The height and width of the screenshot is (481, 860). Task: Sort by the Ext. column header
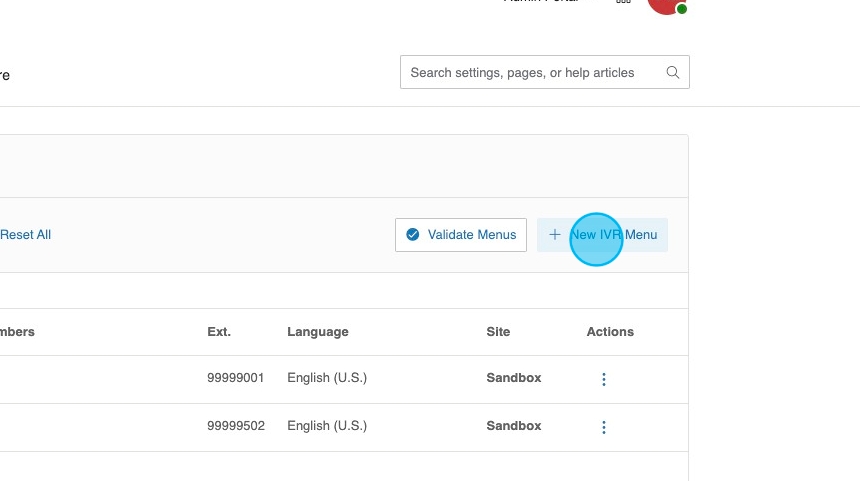tap(219, 332)
